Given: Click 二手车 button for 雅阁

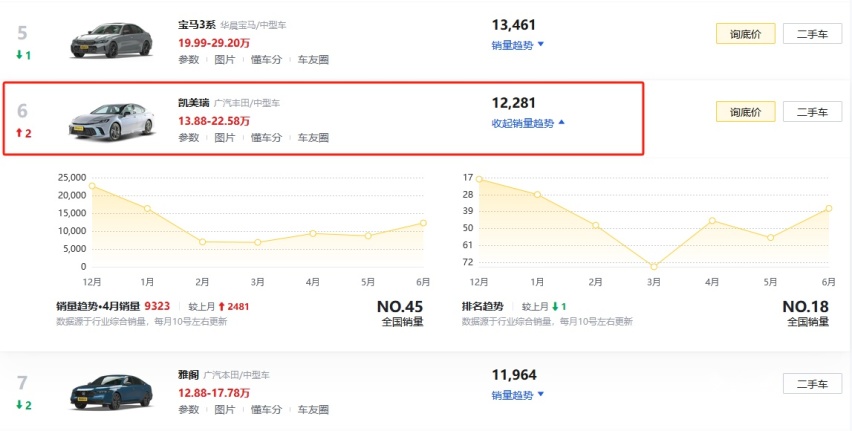Looking at the screenshot, I should 812,384.
